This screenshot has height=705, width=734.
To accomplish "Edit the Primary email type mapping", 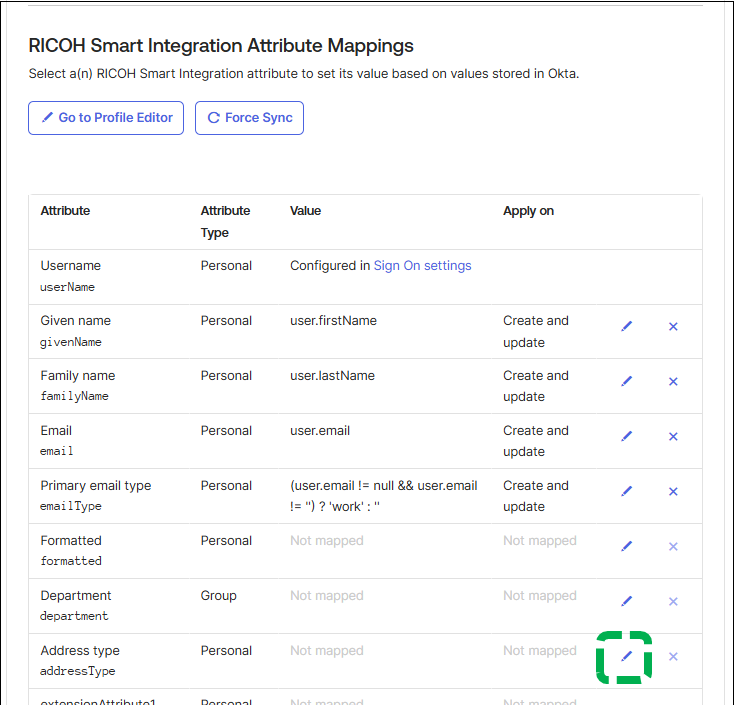I will [x=627, y=492].
